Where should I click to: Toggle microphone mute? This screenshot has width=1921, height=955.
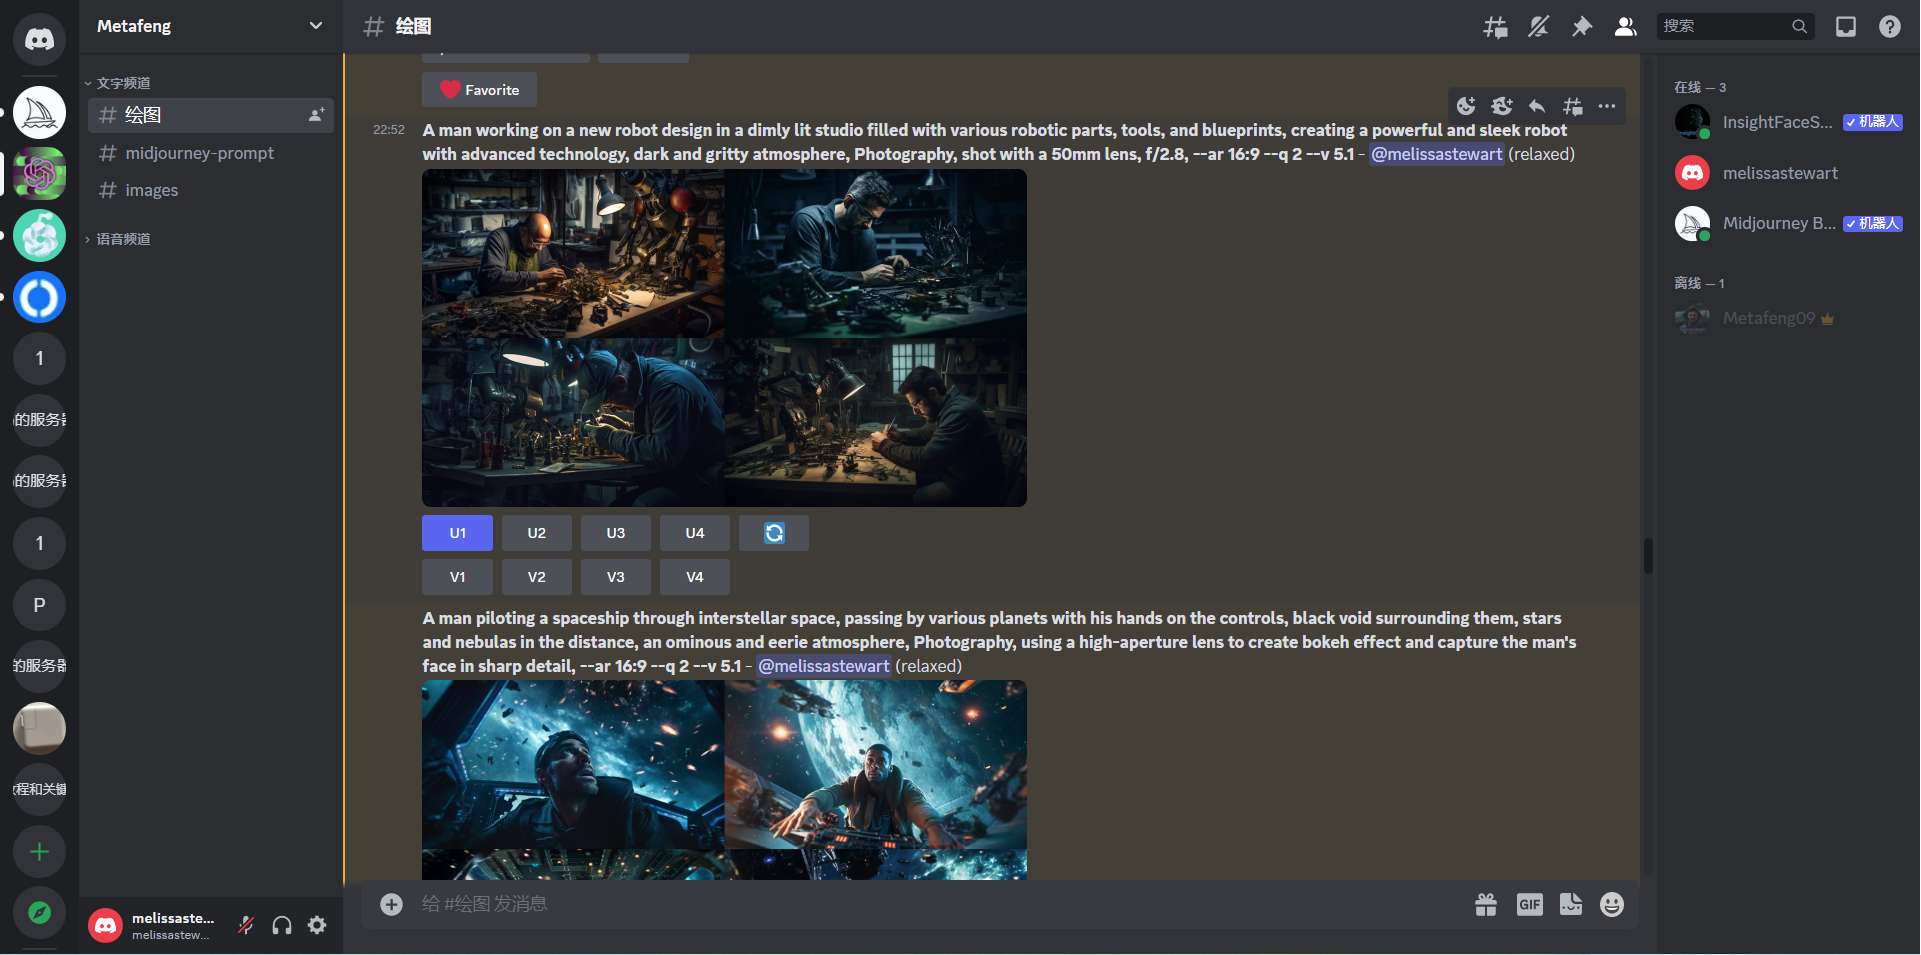[x=246, y=925]
